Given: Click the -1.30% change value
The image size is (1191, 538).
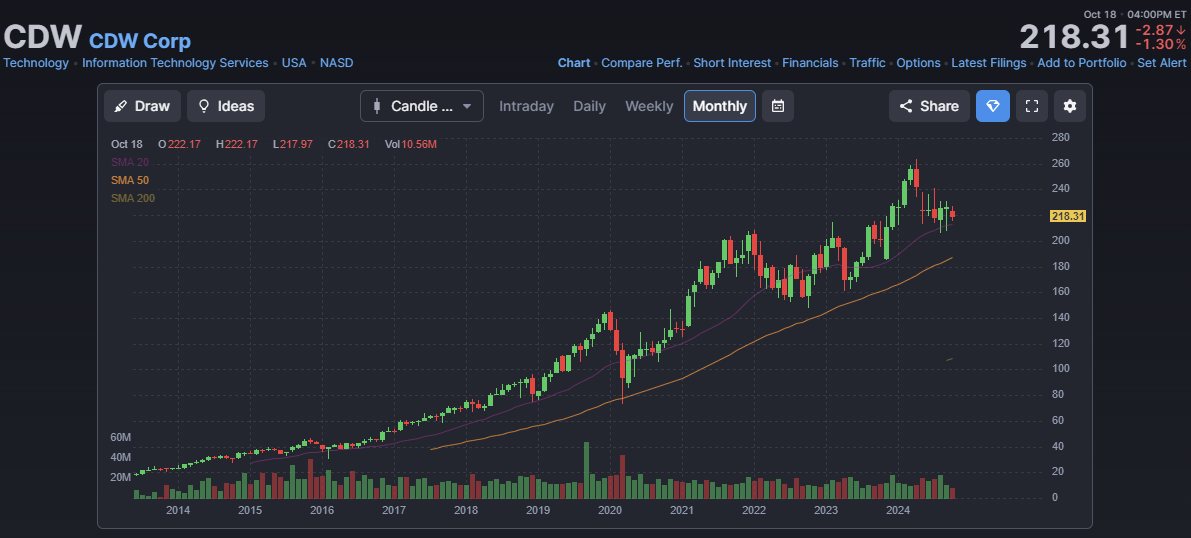Looking at the screenshot, I should [x=1161, y=45].
